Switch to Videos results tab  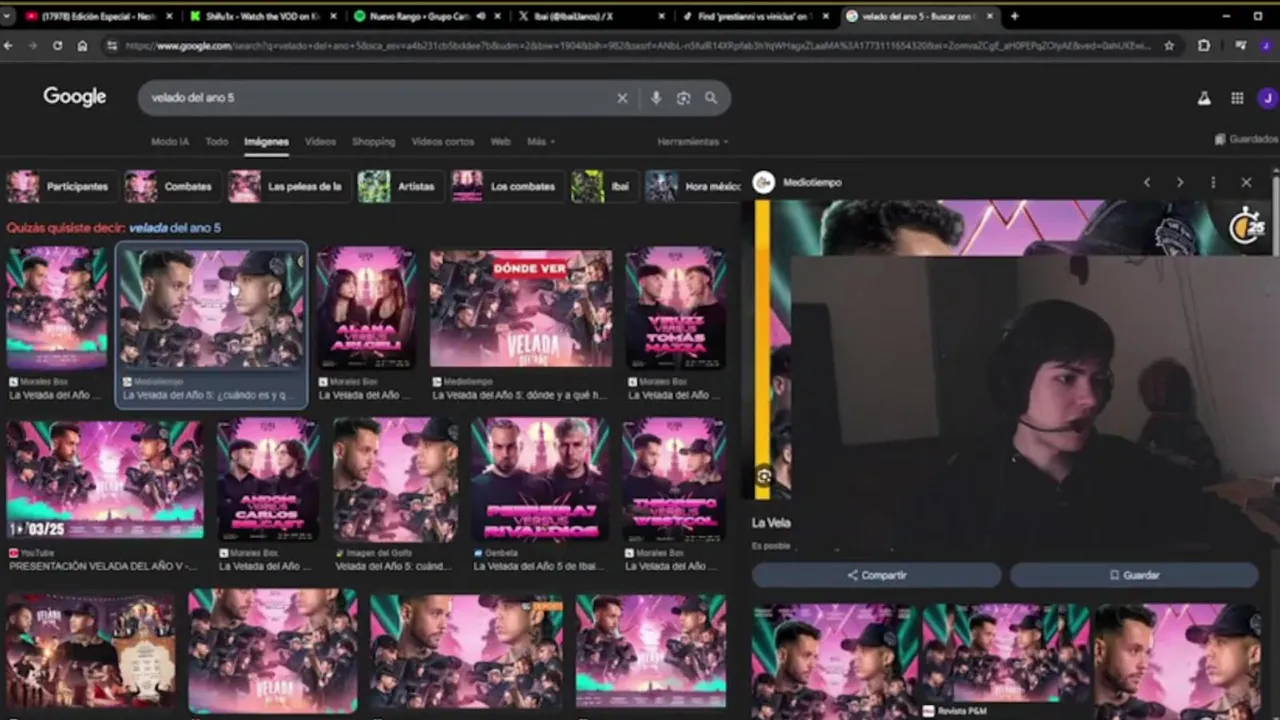coord(320,141)
